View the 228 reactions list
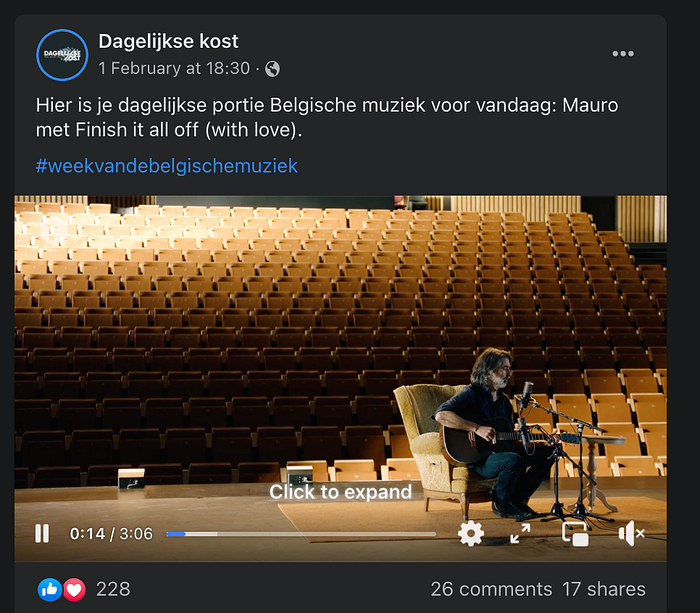 (113, 589)
